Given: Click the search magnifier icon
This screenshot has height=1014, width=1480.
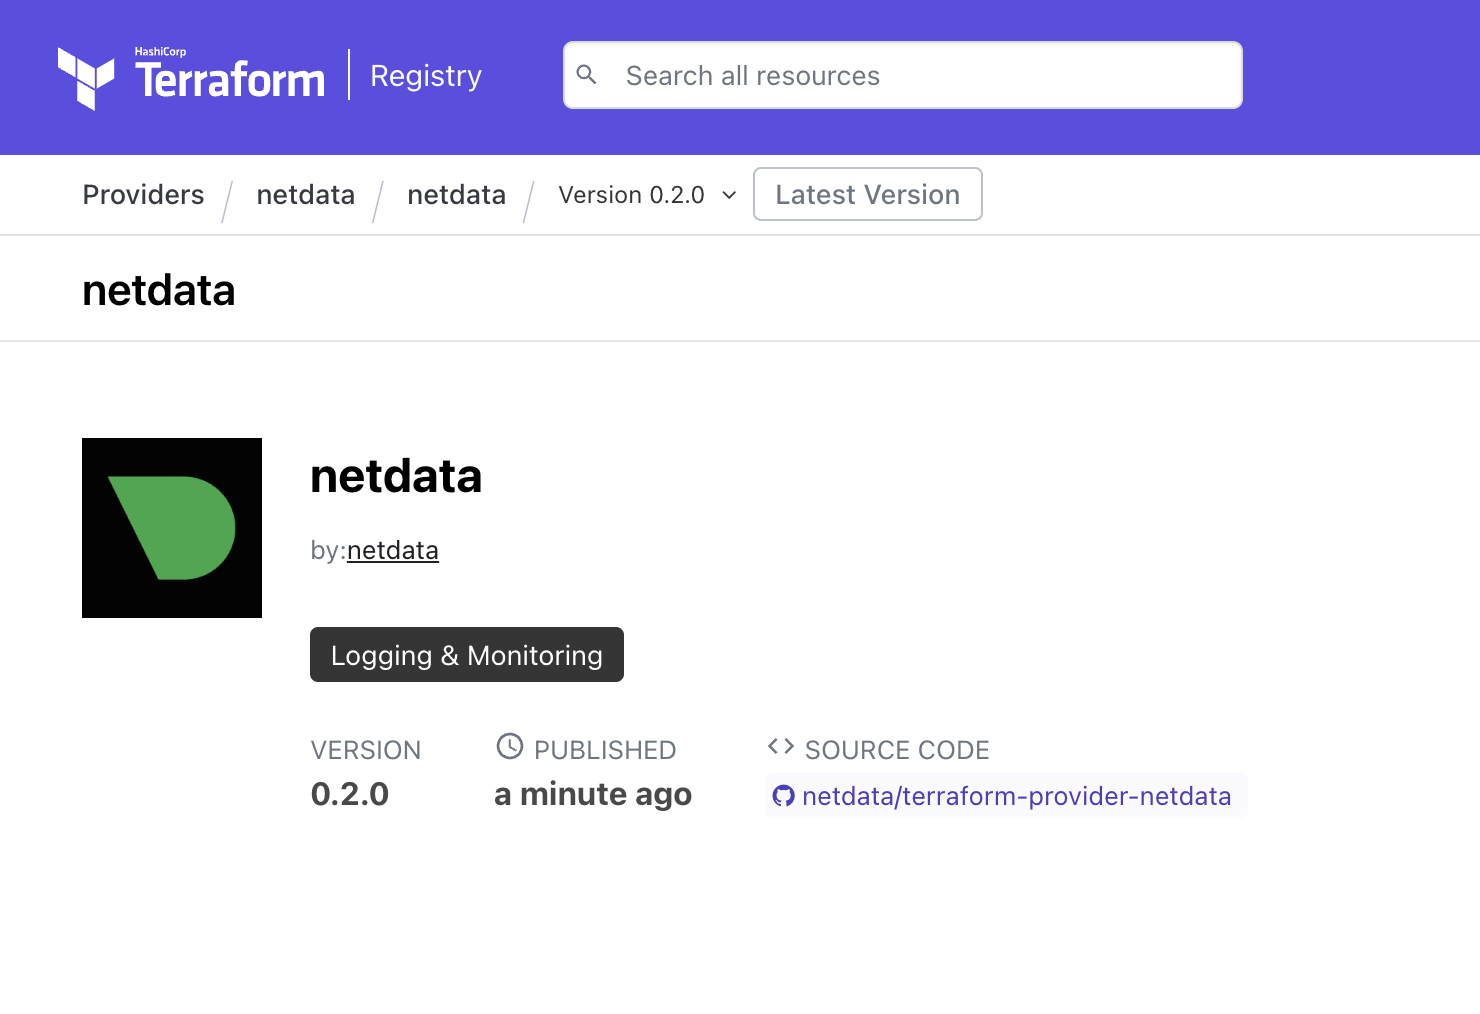Looking at the screenshot, I should pos(587,75).
